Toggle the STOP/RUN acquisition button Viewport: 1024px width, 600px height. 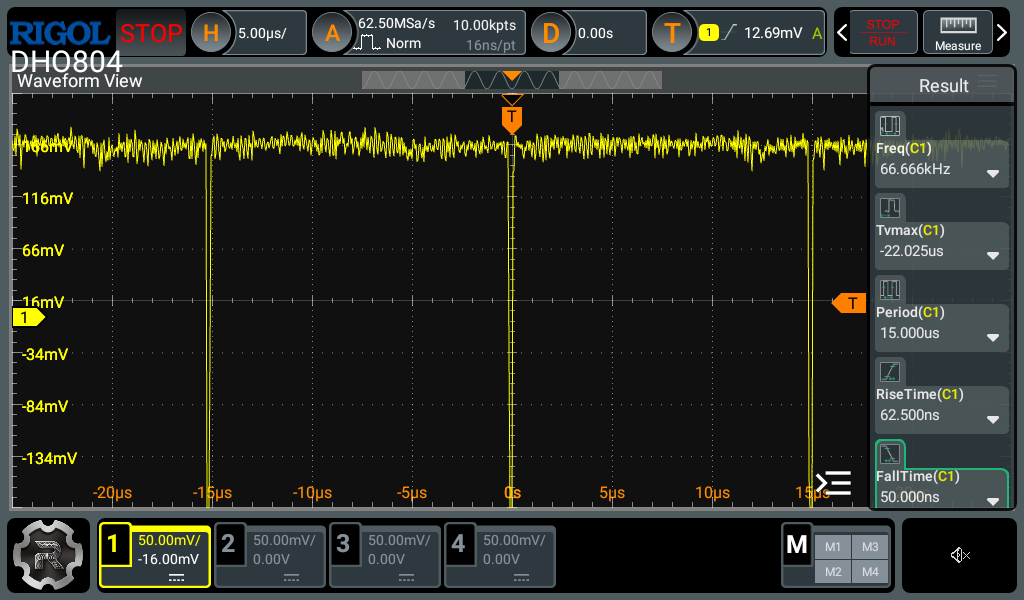point(882,33)
